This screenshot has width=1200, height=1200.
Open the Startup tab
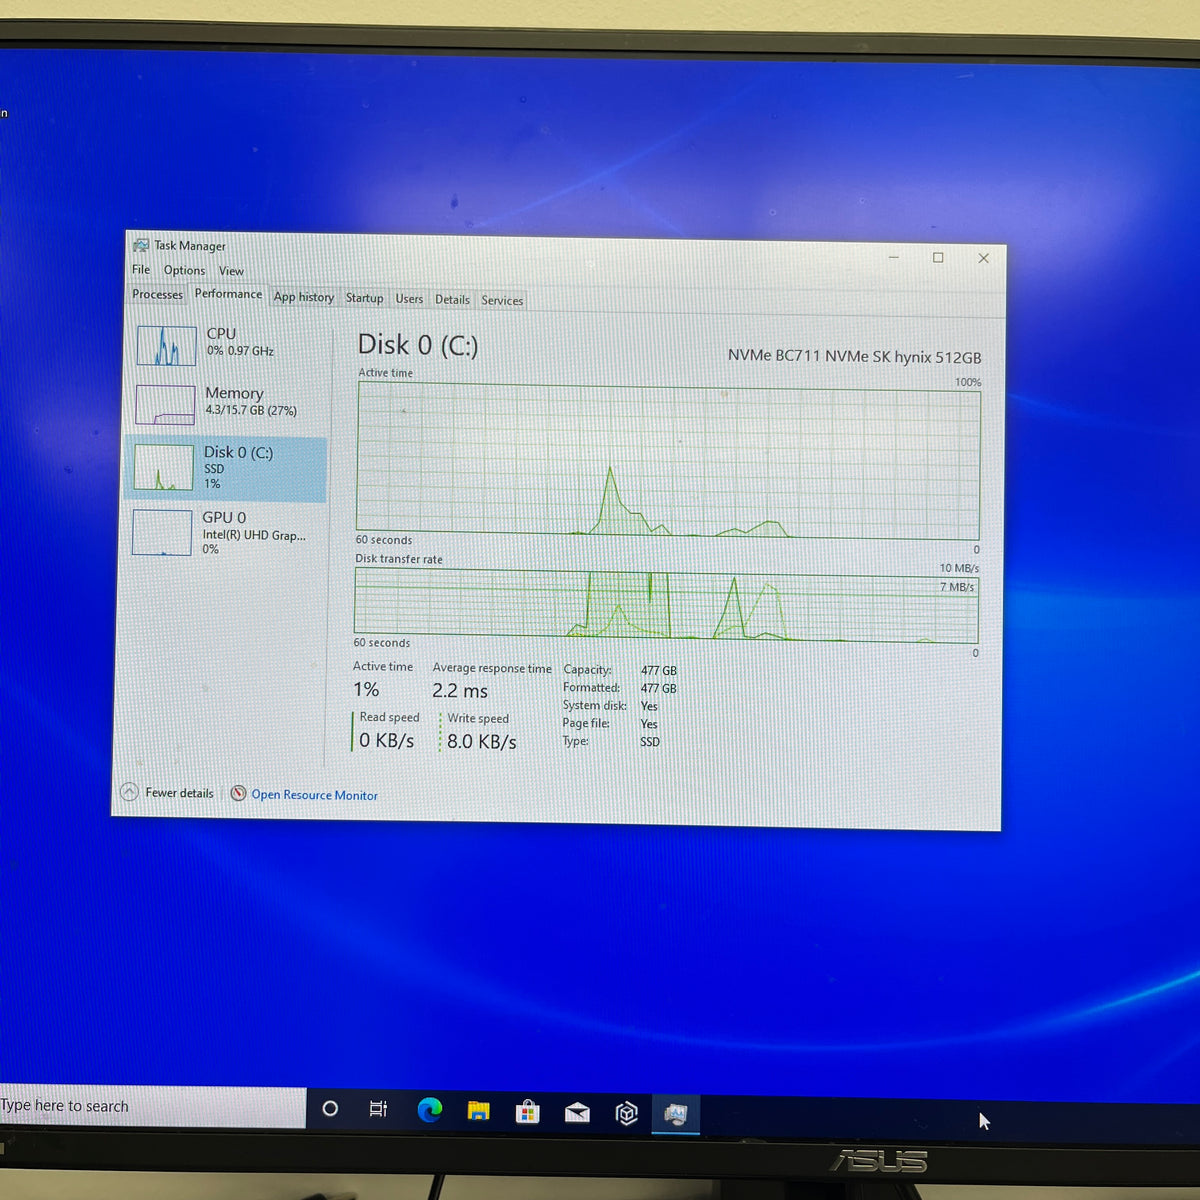pos(364,298)
